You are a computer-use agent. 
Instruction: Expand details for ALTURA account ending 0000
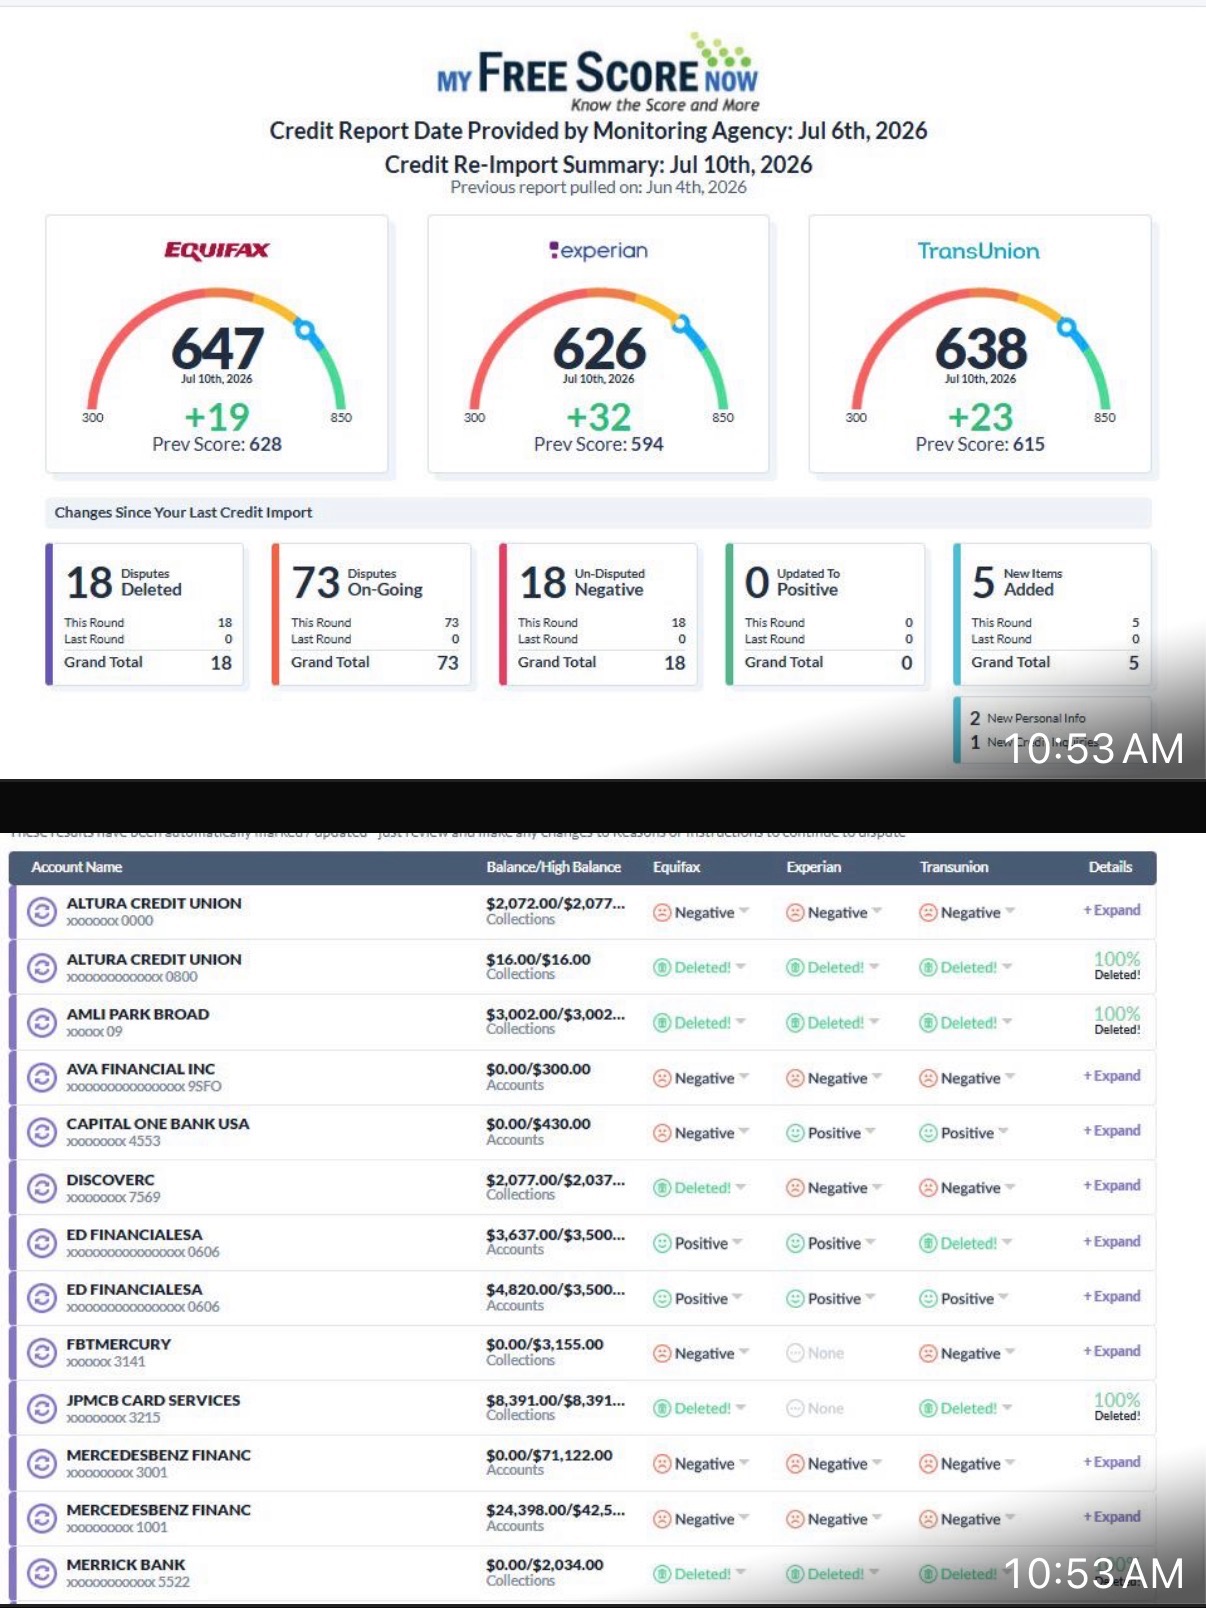[x=1112, y=910]
